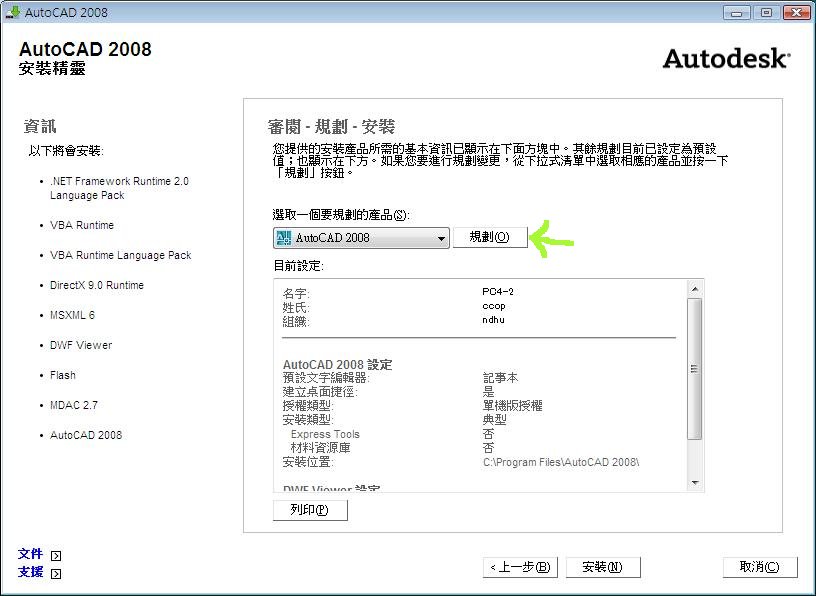Click the 記事本 text editor value

point(501,378)
